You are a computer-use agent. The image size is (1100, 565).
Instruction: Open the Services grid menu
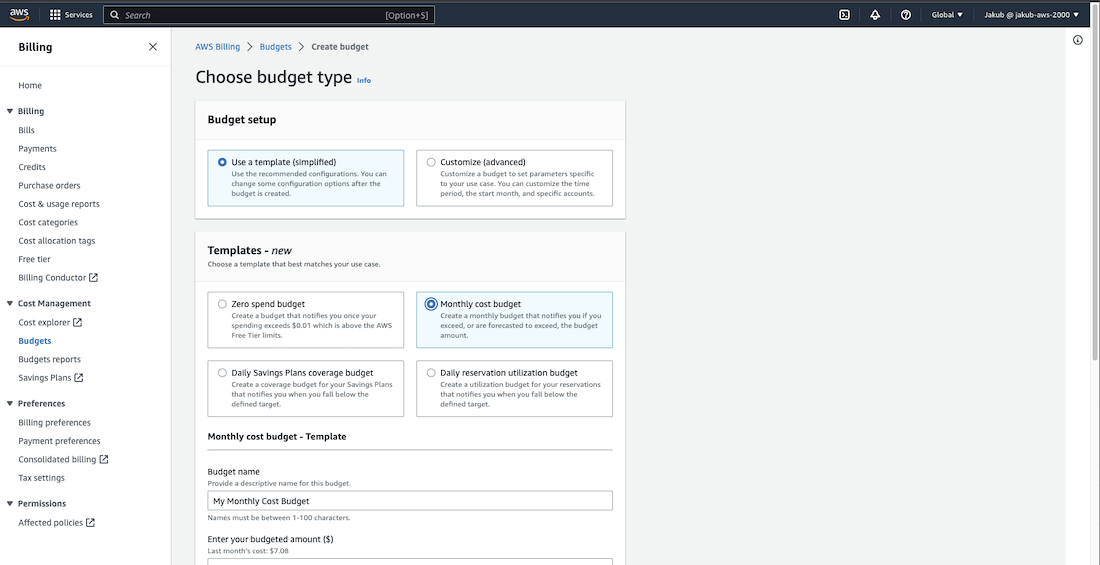pyautogui.click(x=71, y=15)
